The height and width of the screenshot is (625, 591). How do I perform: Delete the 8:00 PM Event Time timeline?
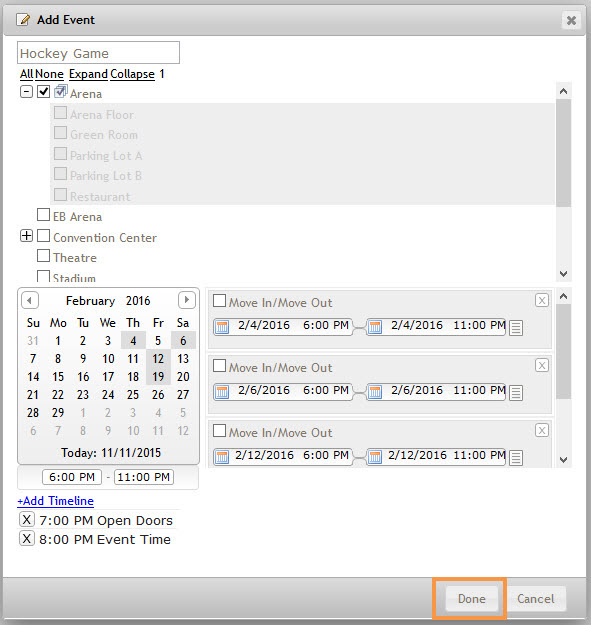pos(27,539)
